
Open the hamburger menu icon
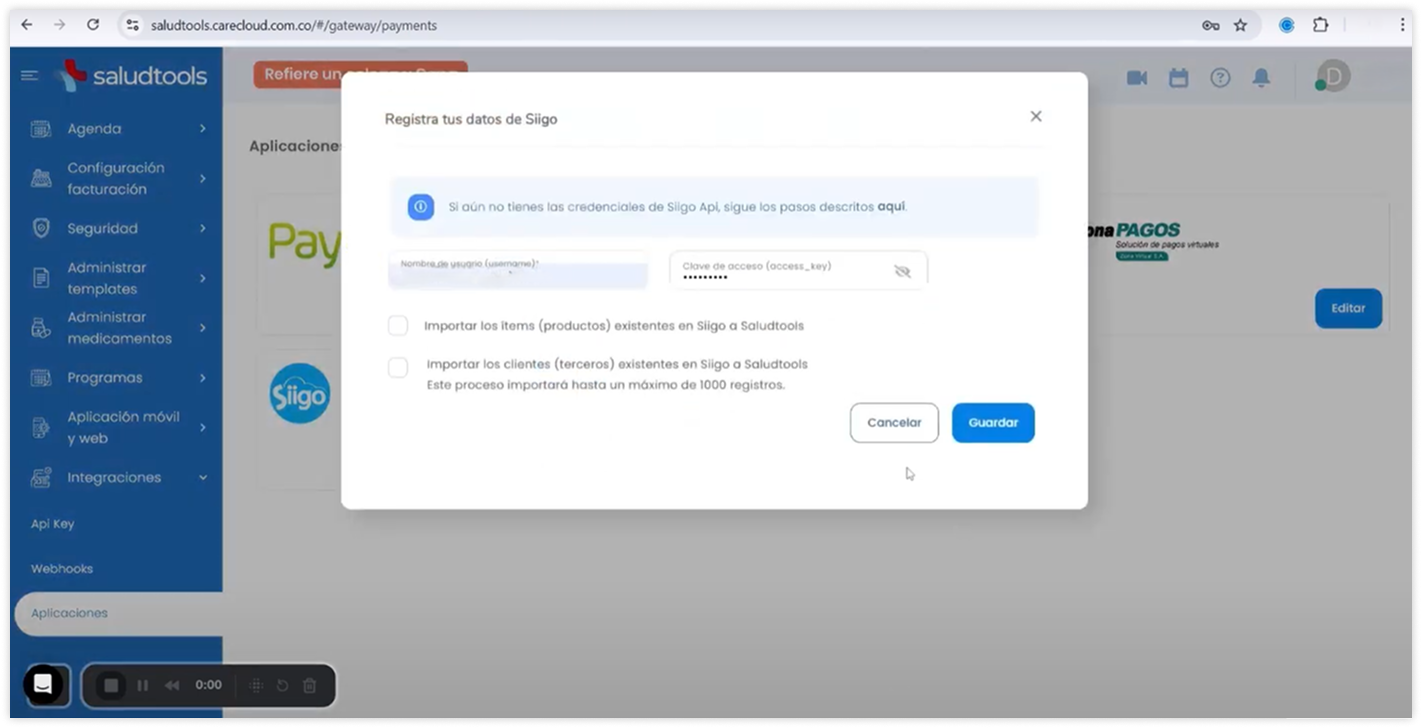30,76
